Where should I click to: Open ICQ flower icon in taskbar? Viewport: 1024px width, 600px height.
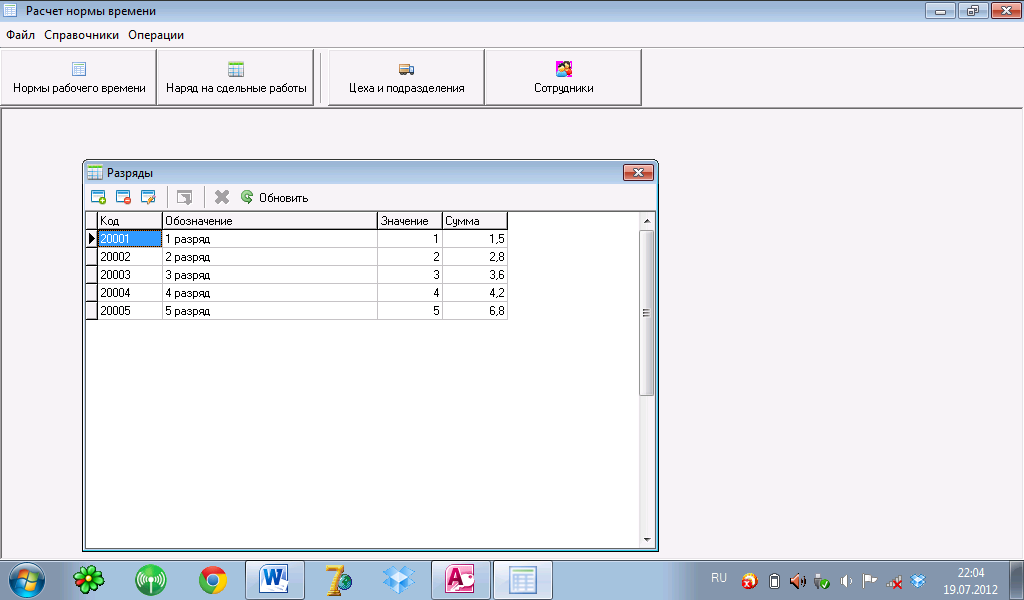(x=89, y=580)
